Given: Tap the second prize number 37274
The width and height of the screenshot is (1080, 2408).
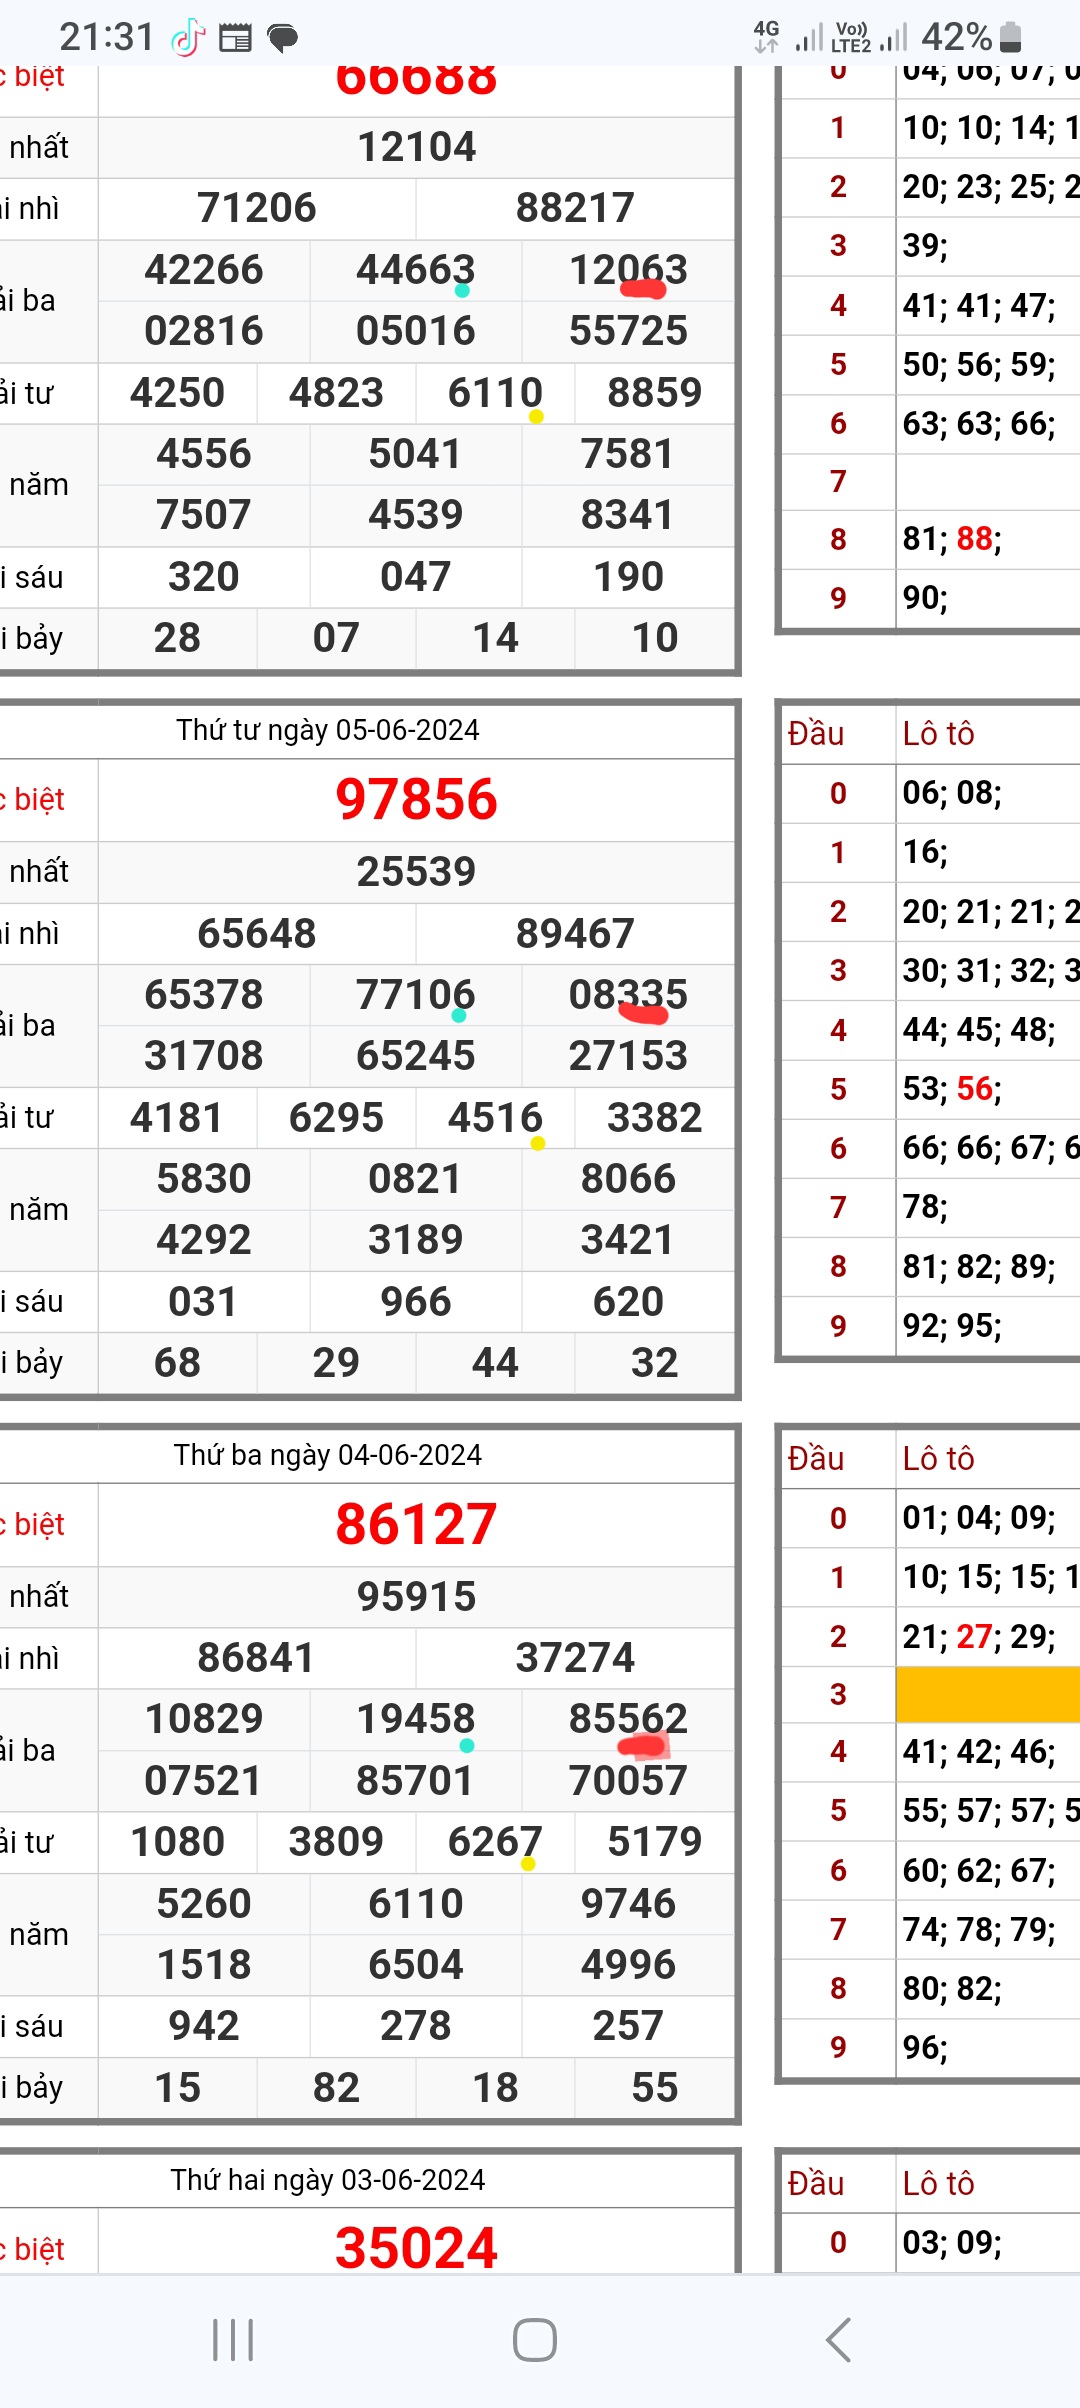Looking at the screenshot, I should [x=575, y=1658].
